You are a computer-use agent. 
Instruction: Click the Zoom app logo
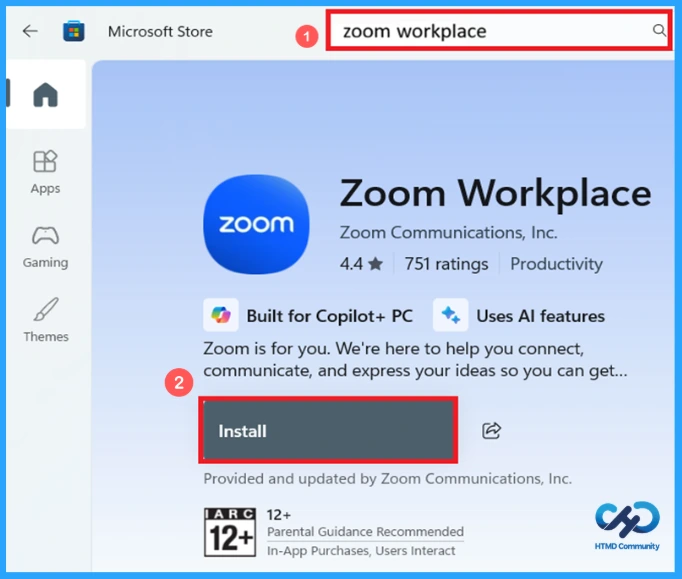257,224
